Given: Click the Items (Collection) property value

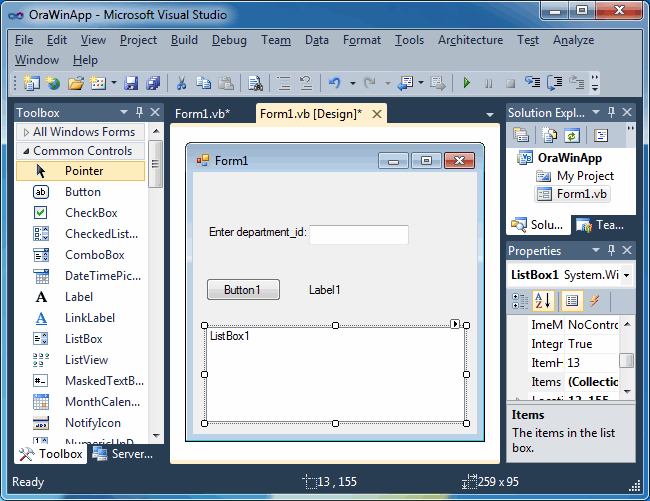Looking at the screenshot, I should pyautogui.click(x=593, y=382).
